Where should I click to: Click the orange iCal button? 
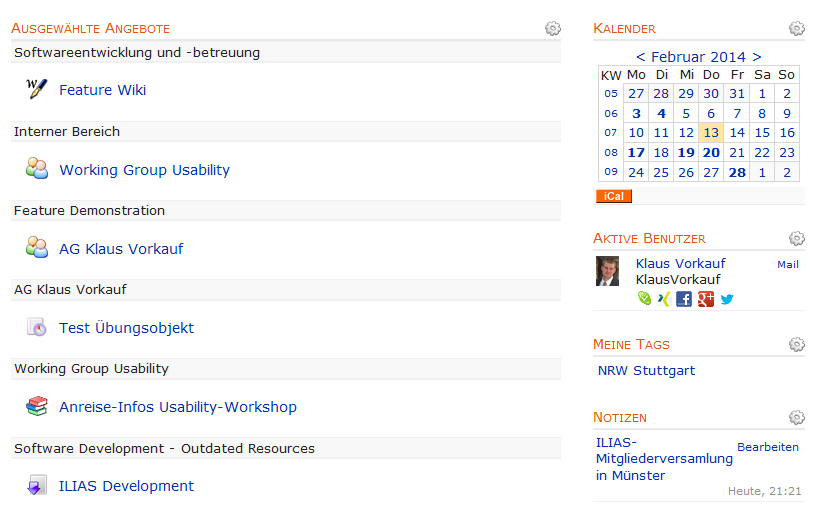613,196
